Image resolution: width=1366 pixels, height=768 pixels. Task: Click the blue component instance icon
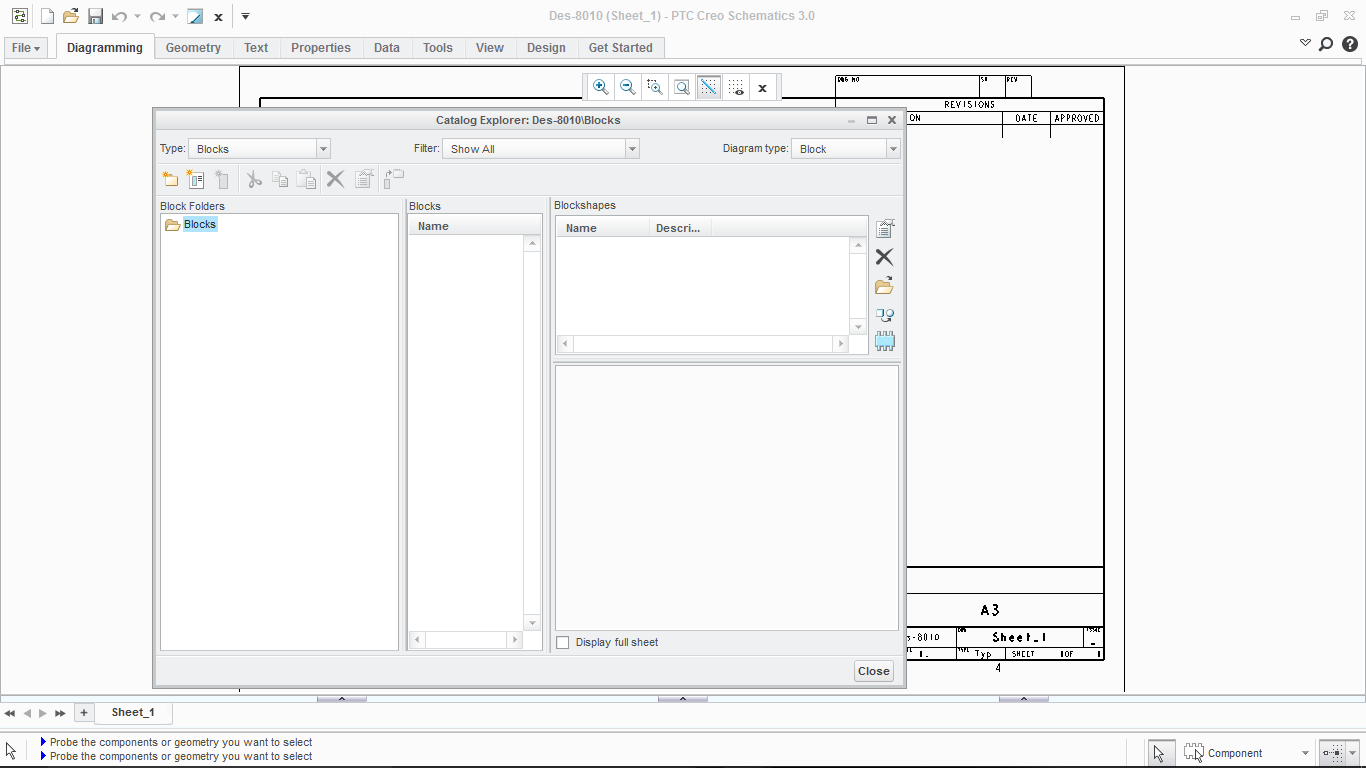tap(884, 341)
